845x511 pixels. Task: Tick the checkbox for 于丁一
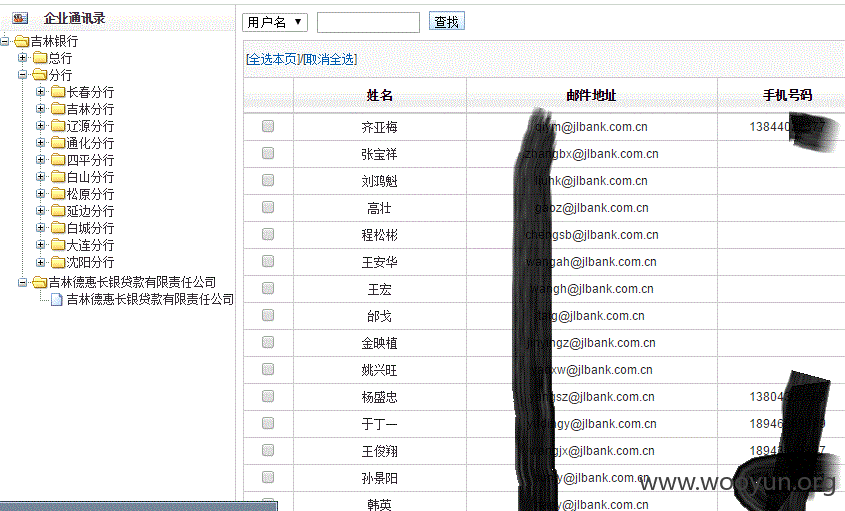pos(268,423)
